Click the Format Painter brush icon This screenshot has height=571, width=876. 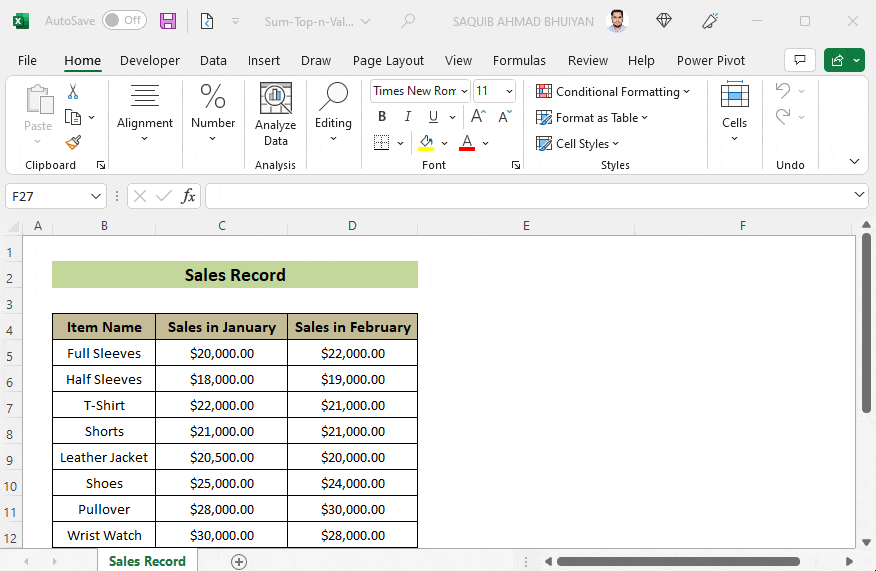(73, 142)
